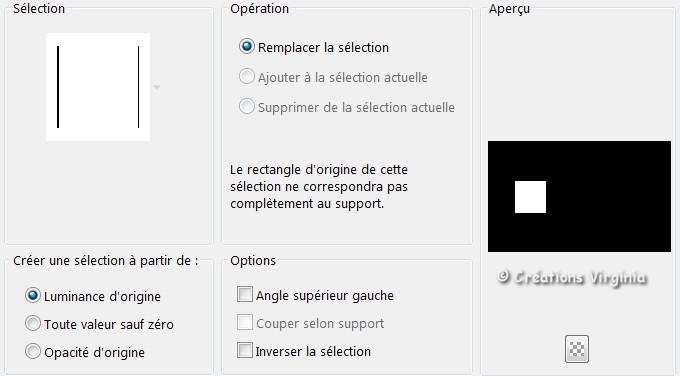Viewport: 680px width, 376px height.
Task: Click the Inverser la sélection label text
Action: [313, 351]
